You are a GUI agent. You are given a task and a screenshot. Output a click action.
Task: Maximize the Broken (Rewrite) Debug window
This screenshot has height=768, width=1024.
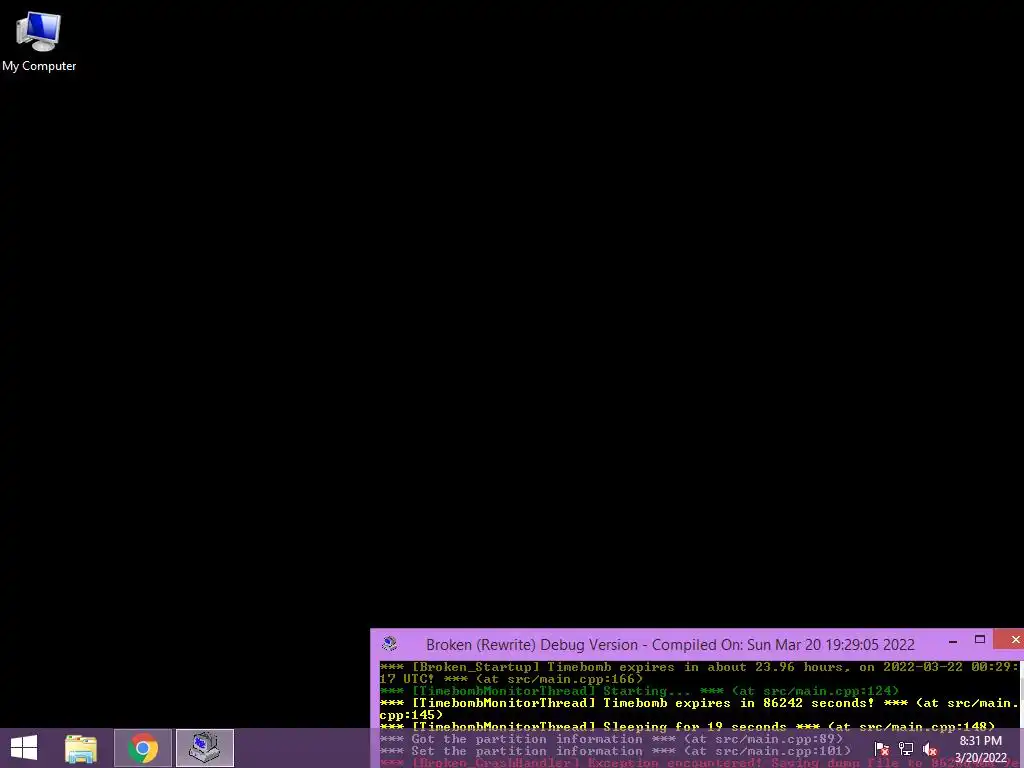pyautogui.click(x=980, y=639)
